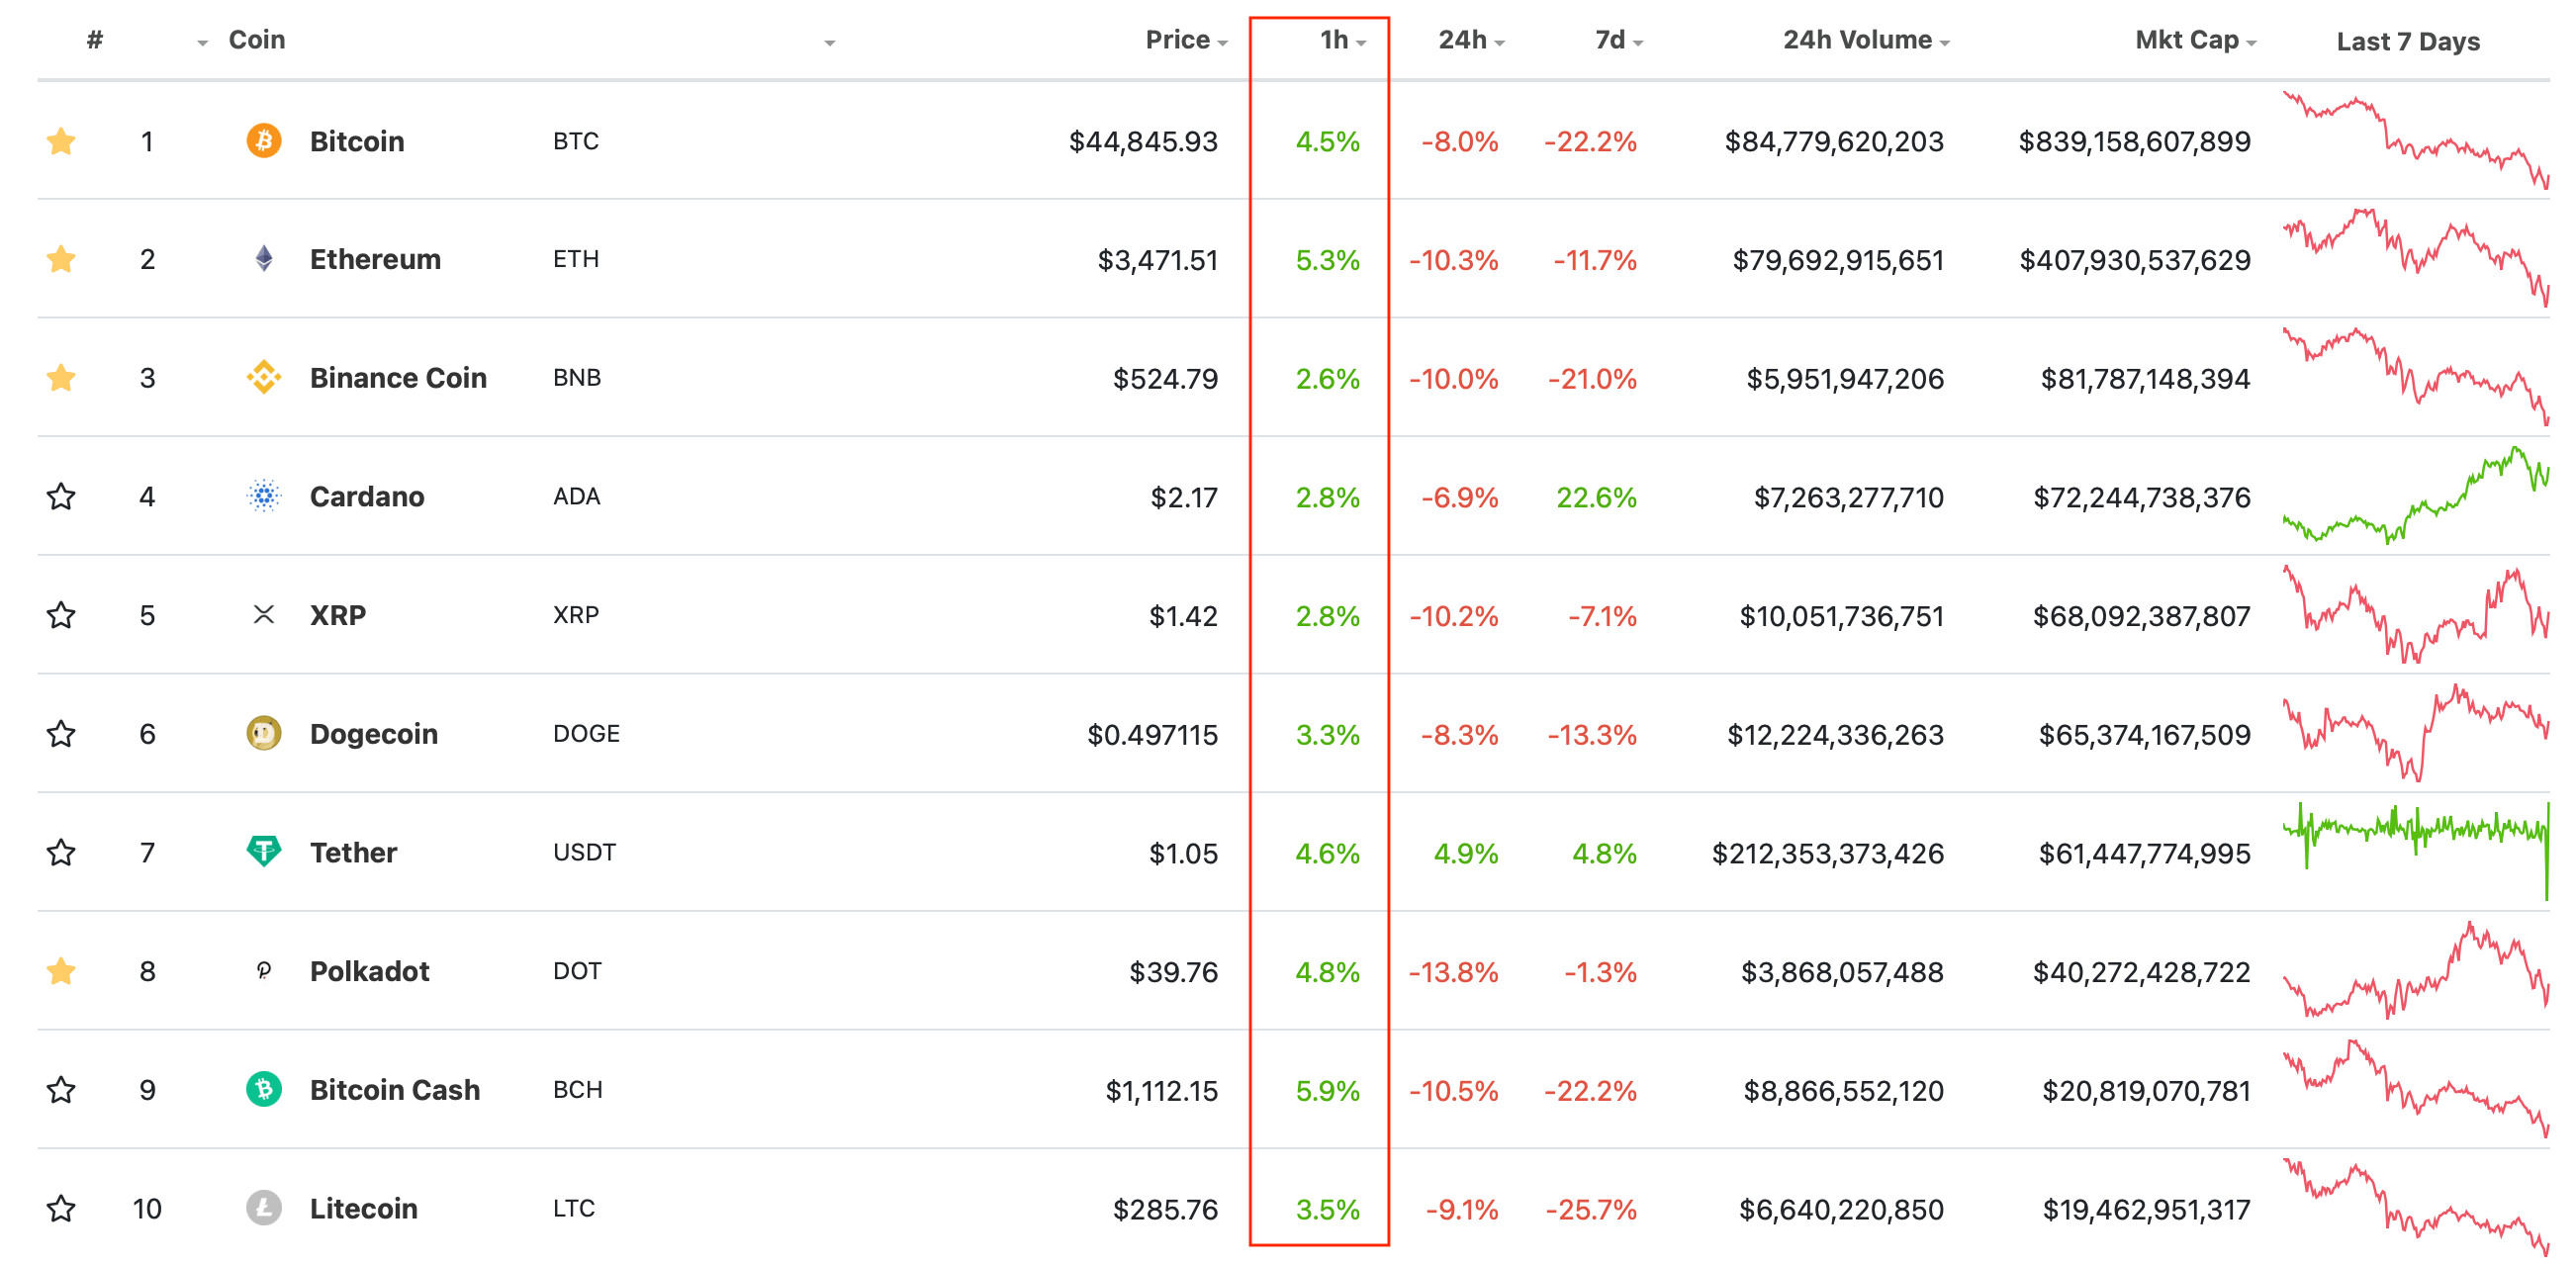The width and height of the screenshot is (2576, 1264).
Task: Favorite Tether with the star
Action: pos(61,852)
